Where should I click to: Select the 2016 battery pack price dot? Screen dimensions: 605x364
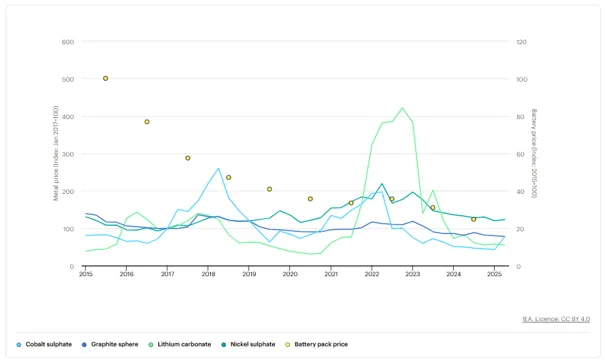point(147,122)
